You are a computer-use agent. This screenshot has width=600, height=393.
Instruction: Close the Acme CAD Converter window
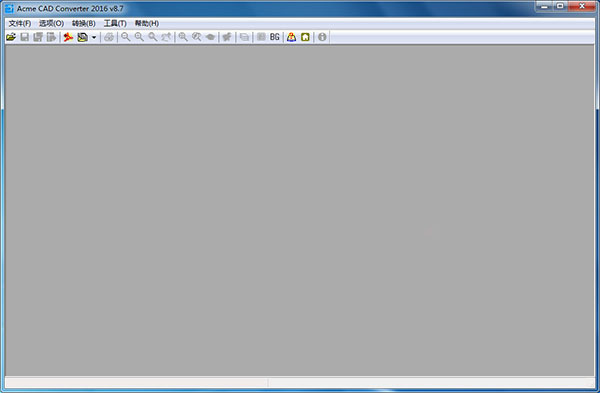pos(582,6)
